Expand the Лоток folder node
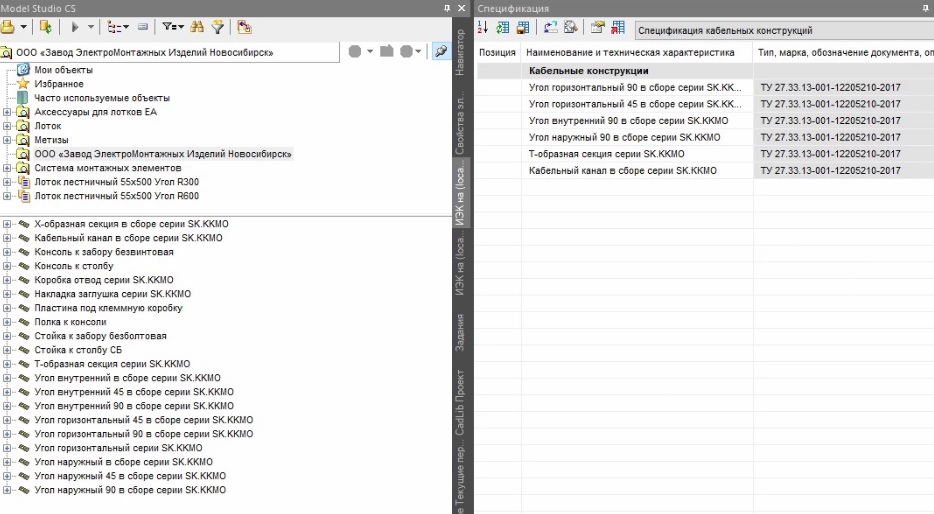Image resolution: width=934 pixels, height=514 pixels. [x=7, y=126]
